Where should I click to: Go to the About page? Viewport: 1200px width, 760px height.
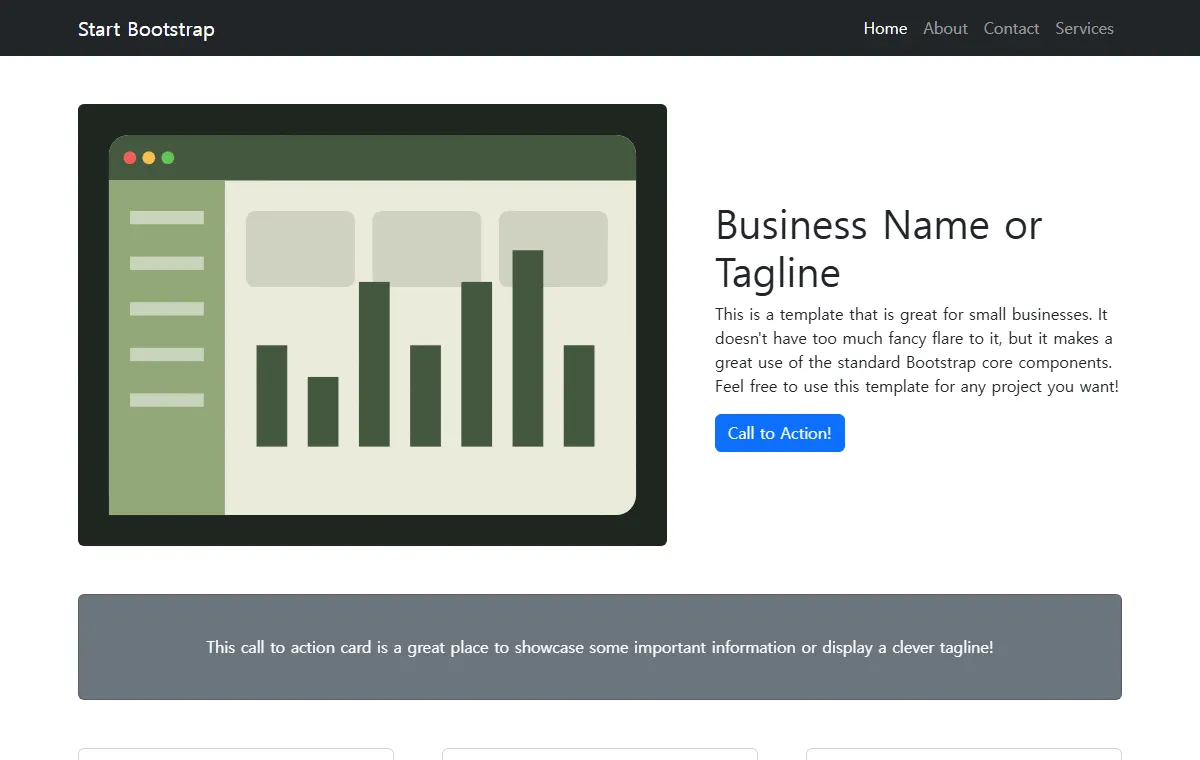click(945, 28)
